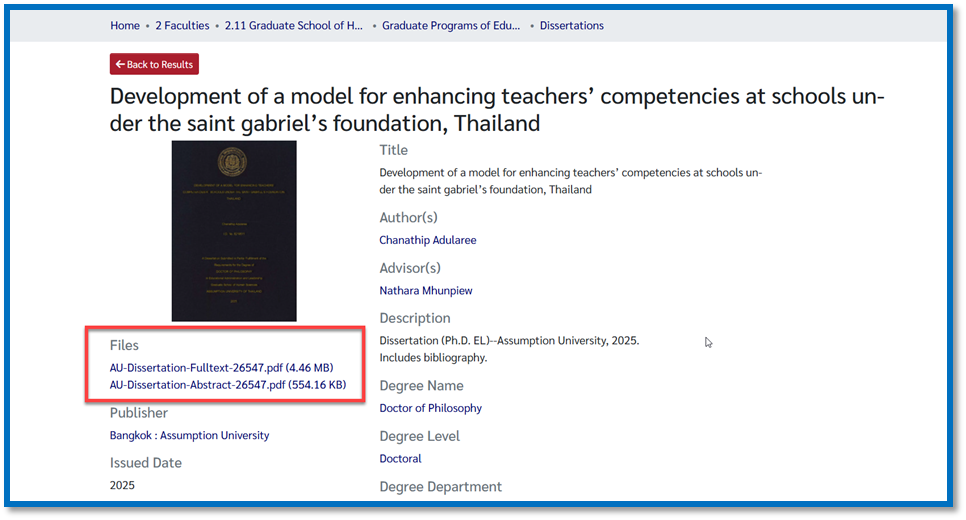Click the issued date value 2025
966x520 pixels.
pyautogui.click(x=122, y=485)
